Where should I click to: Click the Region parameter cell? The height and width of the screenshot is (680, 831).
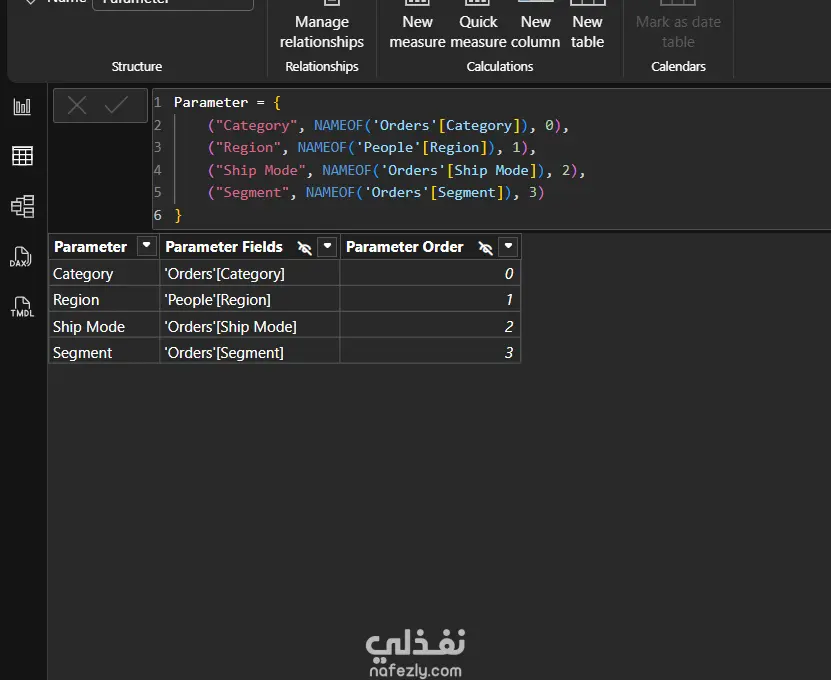click(x=104, y=300)
